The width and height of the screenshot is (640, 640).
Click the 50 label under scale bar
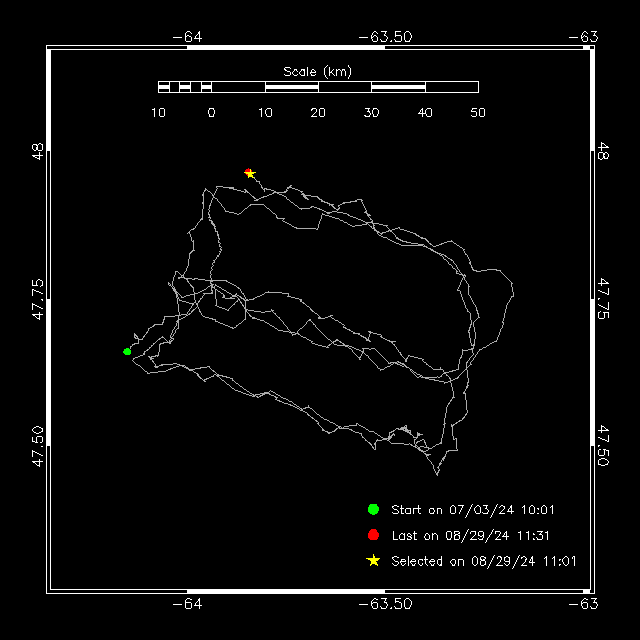click(478, 113)
